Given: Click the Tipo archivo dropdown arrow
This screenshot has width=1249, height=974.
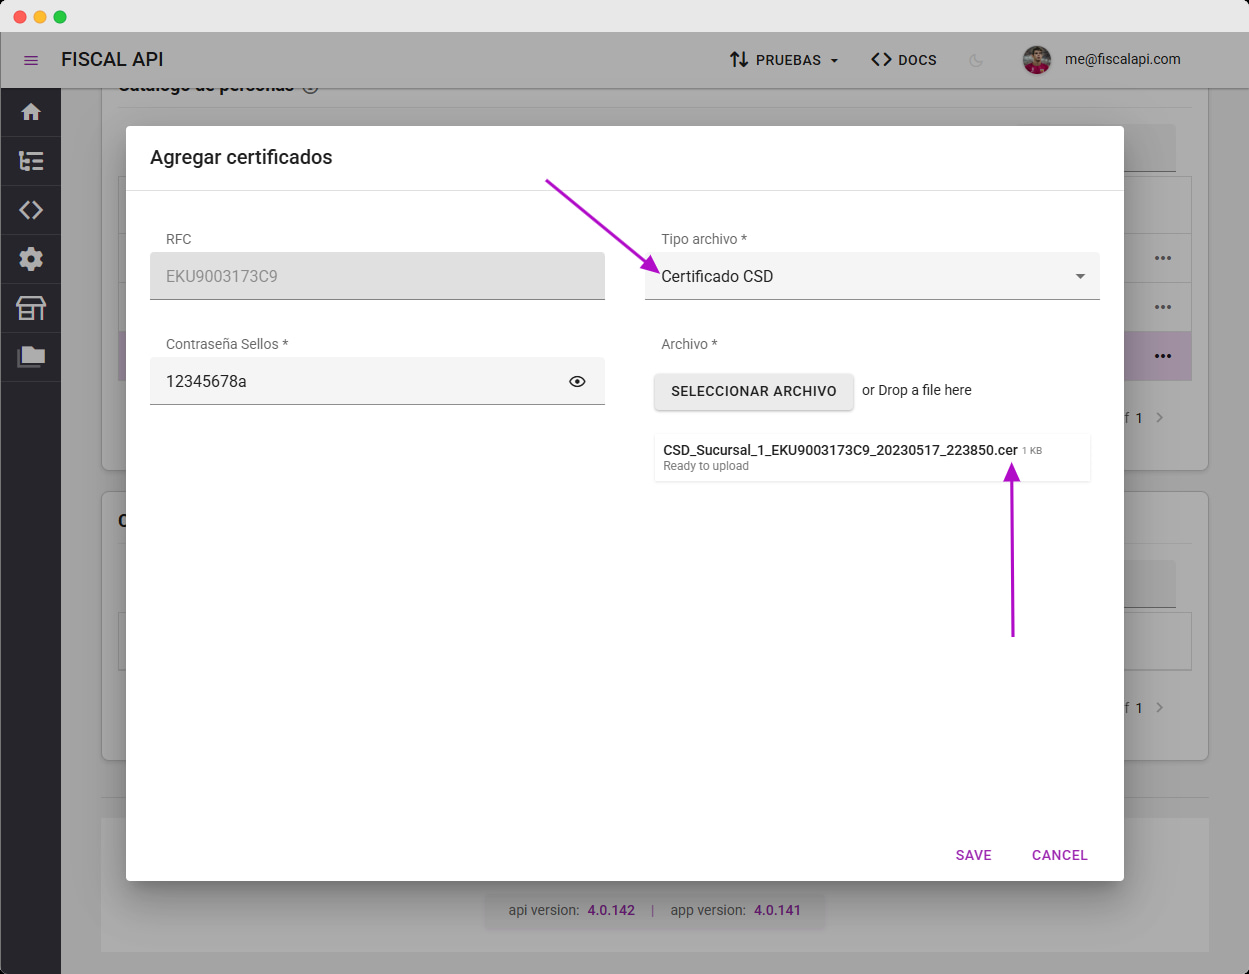Looking at the screenshot, I should click(x=1080, y=276).
